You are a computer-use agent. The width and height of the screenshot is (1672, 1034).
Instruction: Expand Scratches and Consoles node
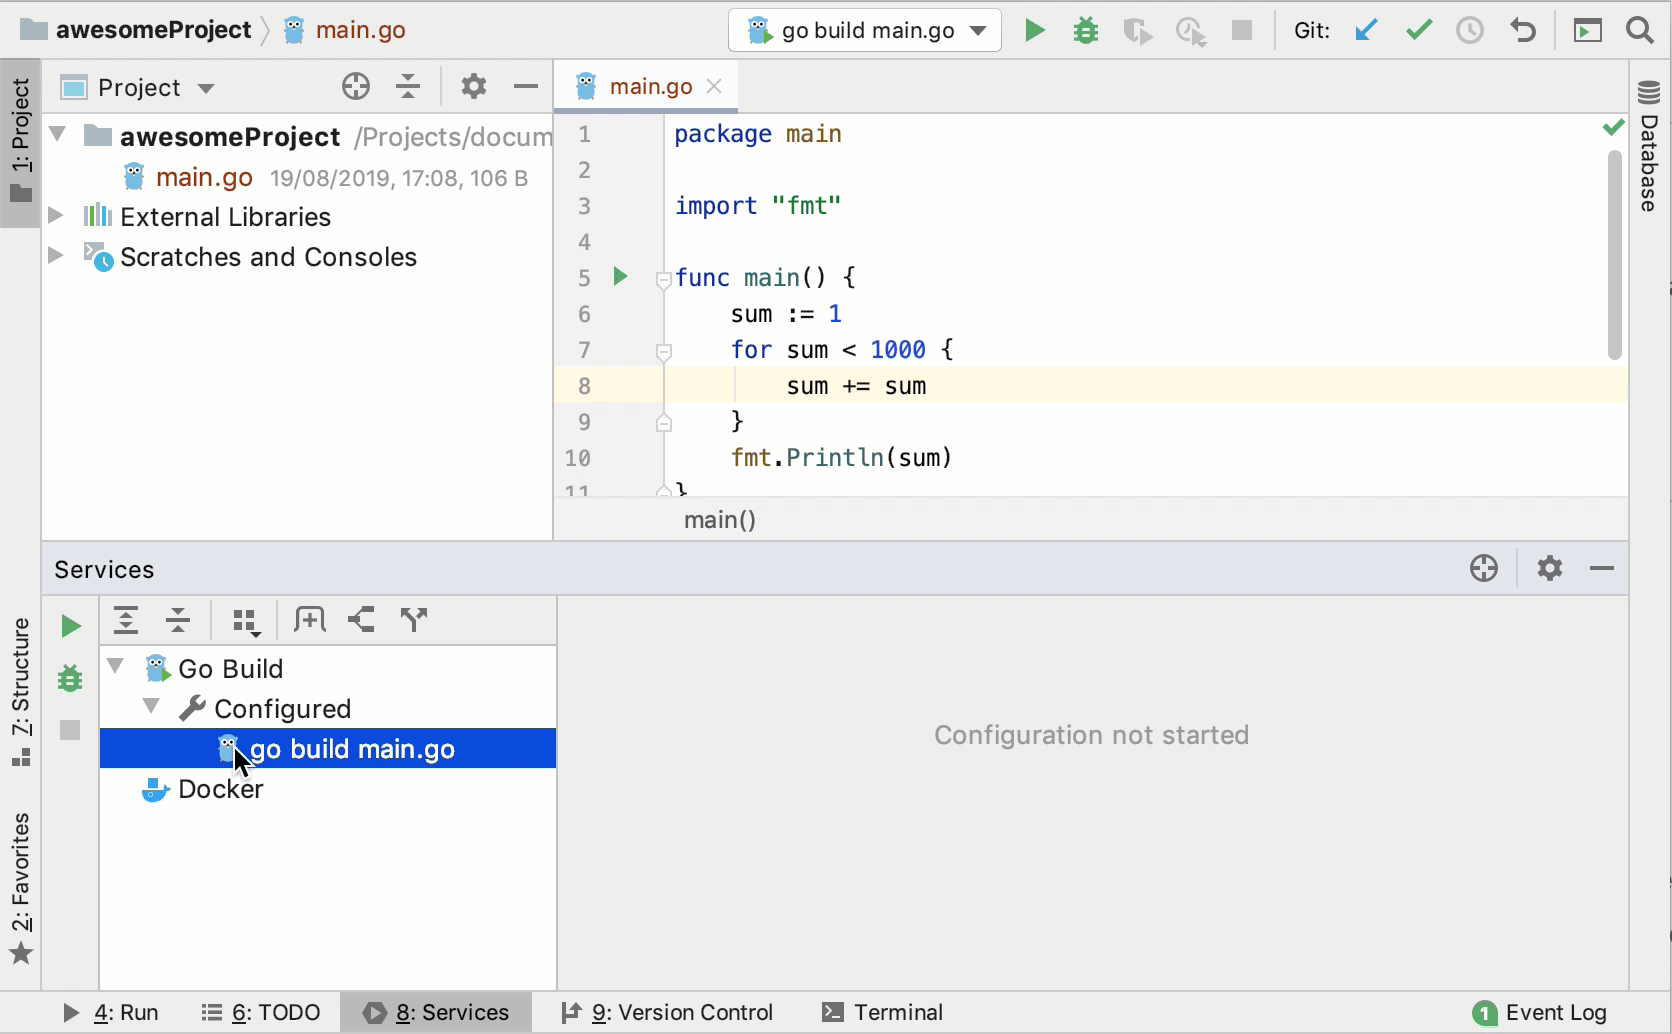[56, 256]
